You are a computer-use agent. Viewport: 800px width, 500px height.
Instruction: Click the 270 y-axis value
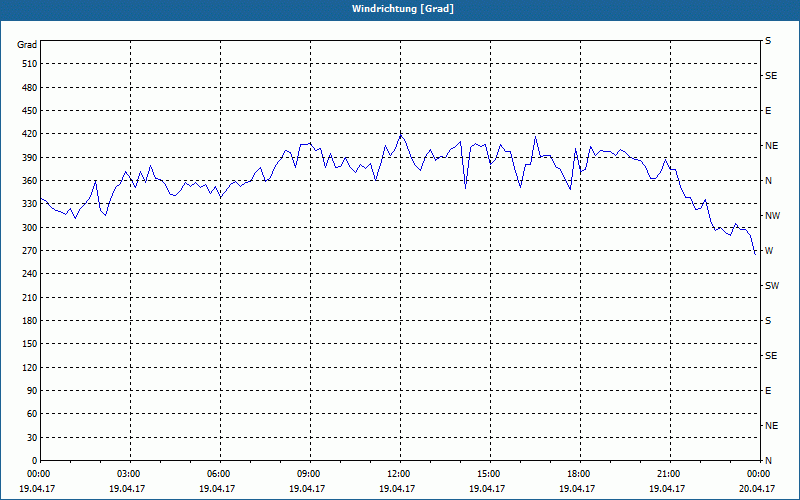click(30, 251)
